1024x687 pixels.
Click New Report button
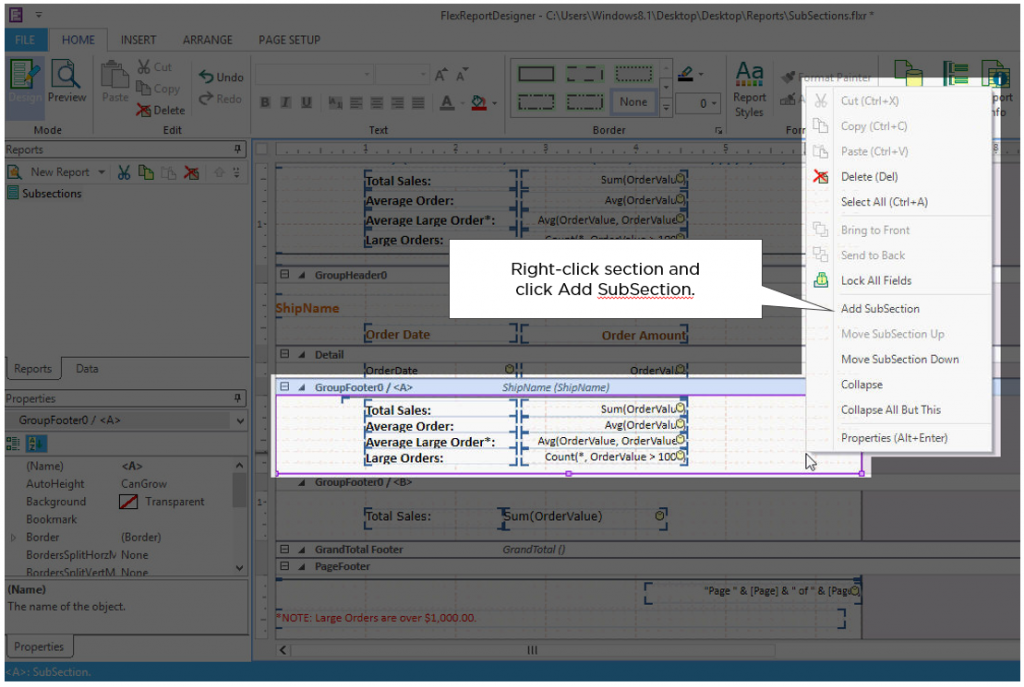49,172
